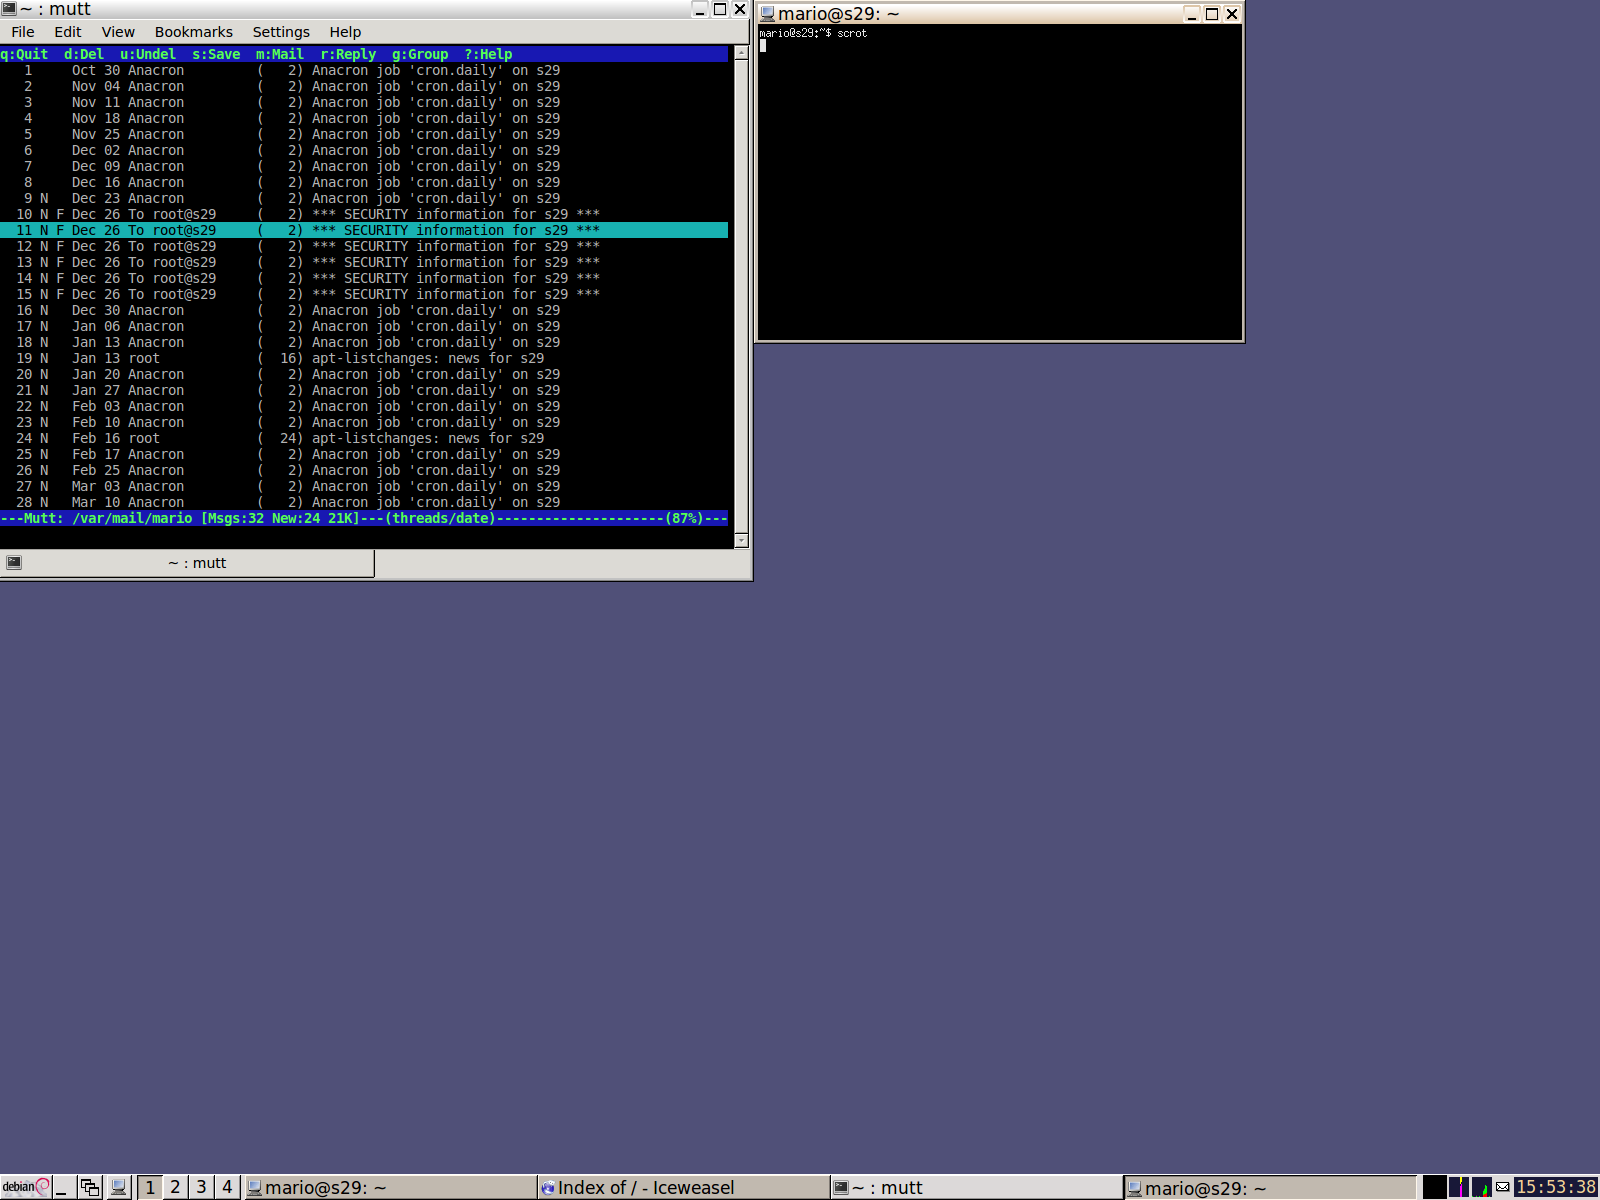This screenshot has width=1600, height=1200.
Task: Activate the rightmost mario@s29 taskbar button
Action: coord(1270,1187)
